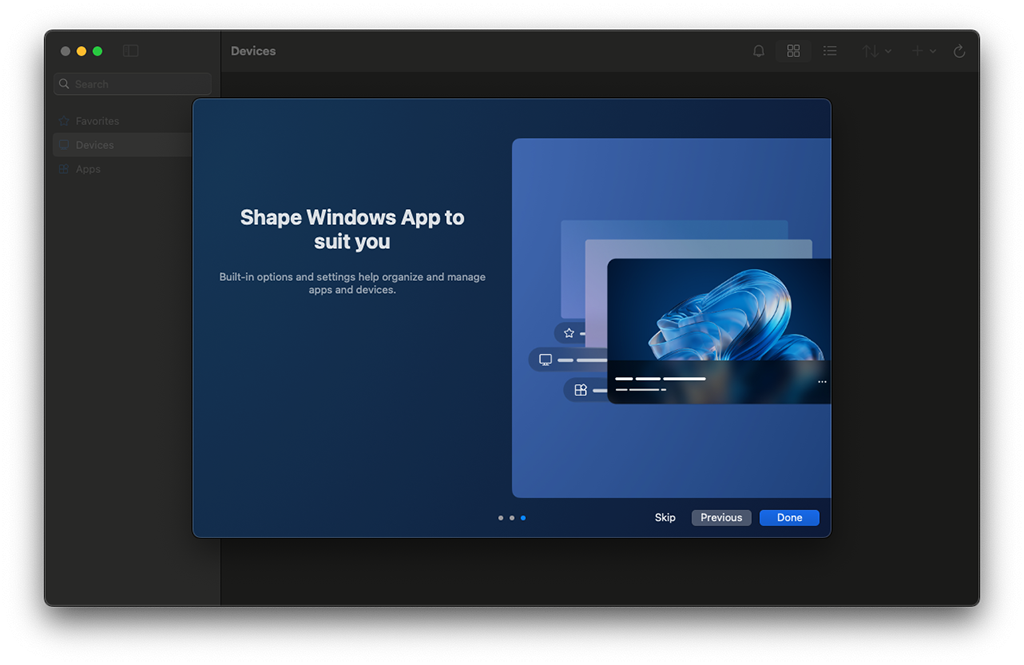Select the third onboarding page dot
Screen dimensions: 1024x665
(523, 518)
